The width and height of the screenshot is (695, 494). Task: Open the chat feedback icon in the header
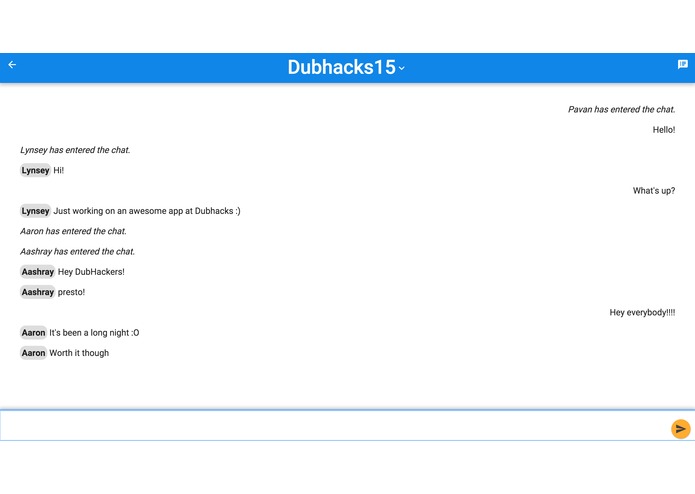tap(683, 65)
